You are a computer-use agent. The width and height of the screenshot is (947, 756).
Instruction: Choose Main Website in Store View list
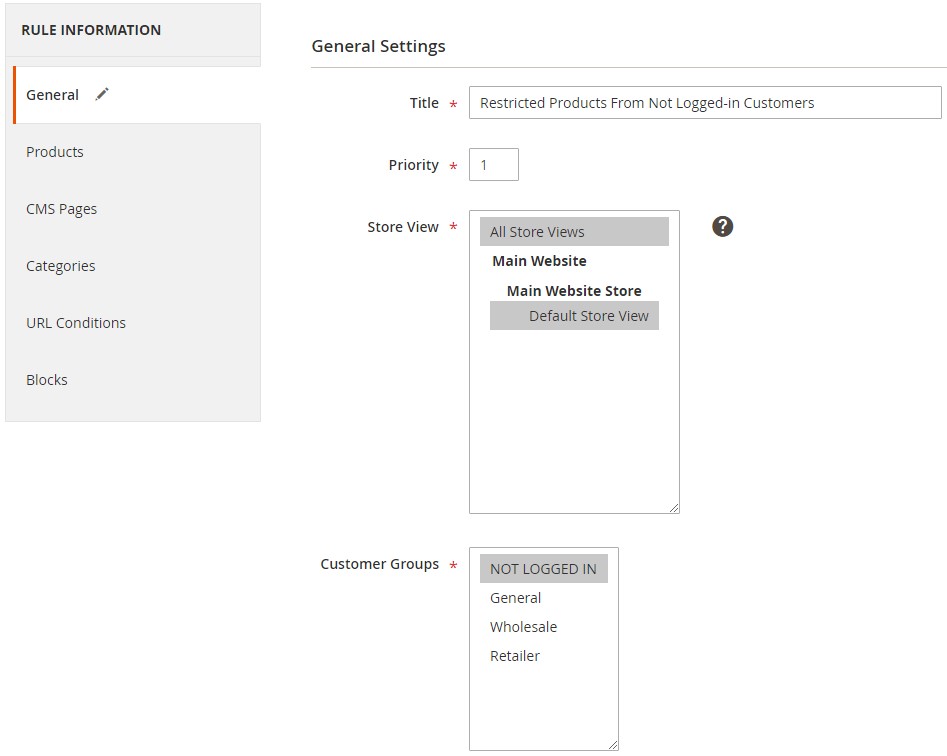[x=539, y=261]
